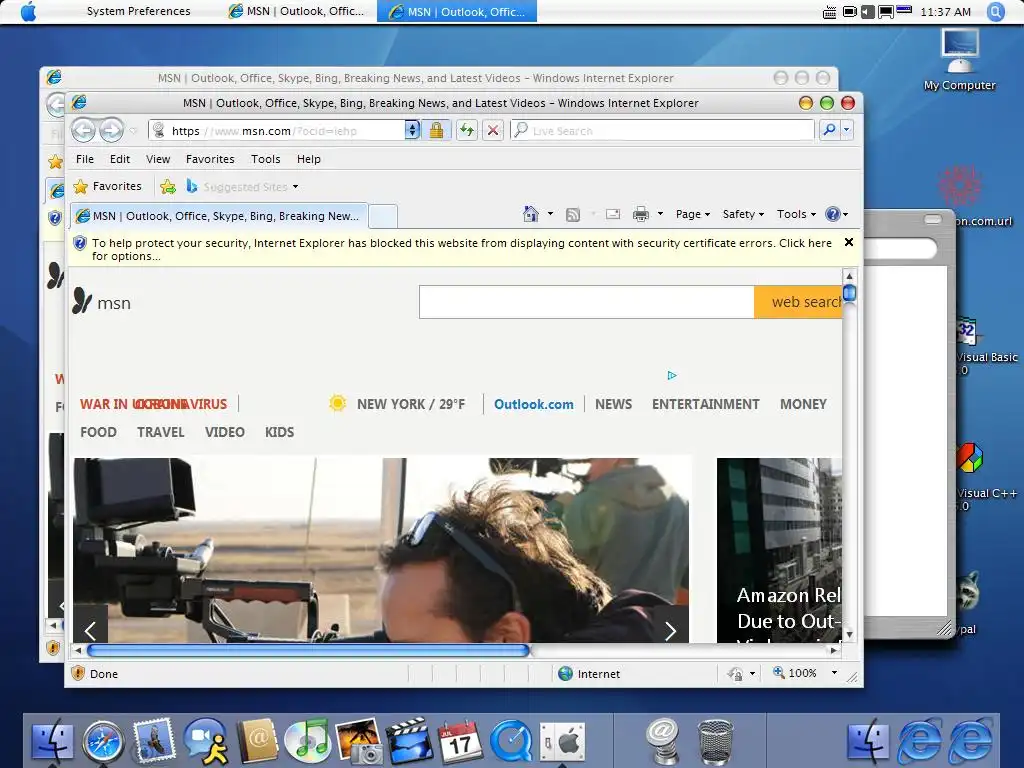Open iTunes from the dock
Image resolution: width=1024 pixels, height=768 pixels.
308,741
